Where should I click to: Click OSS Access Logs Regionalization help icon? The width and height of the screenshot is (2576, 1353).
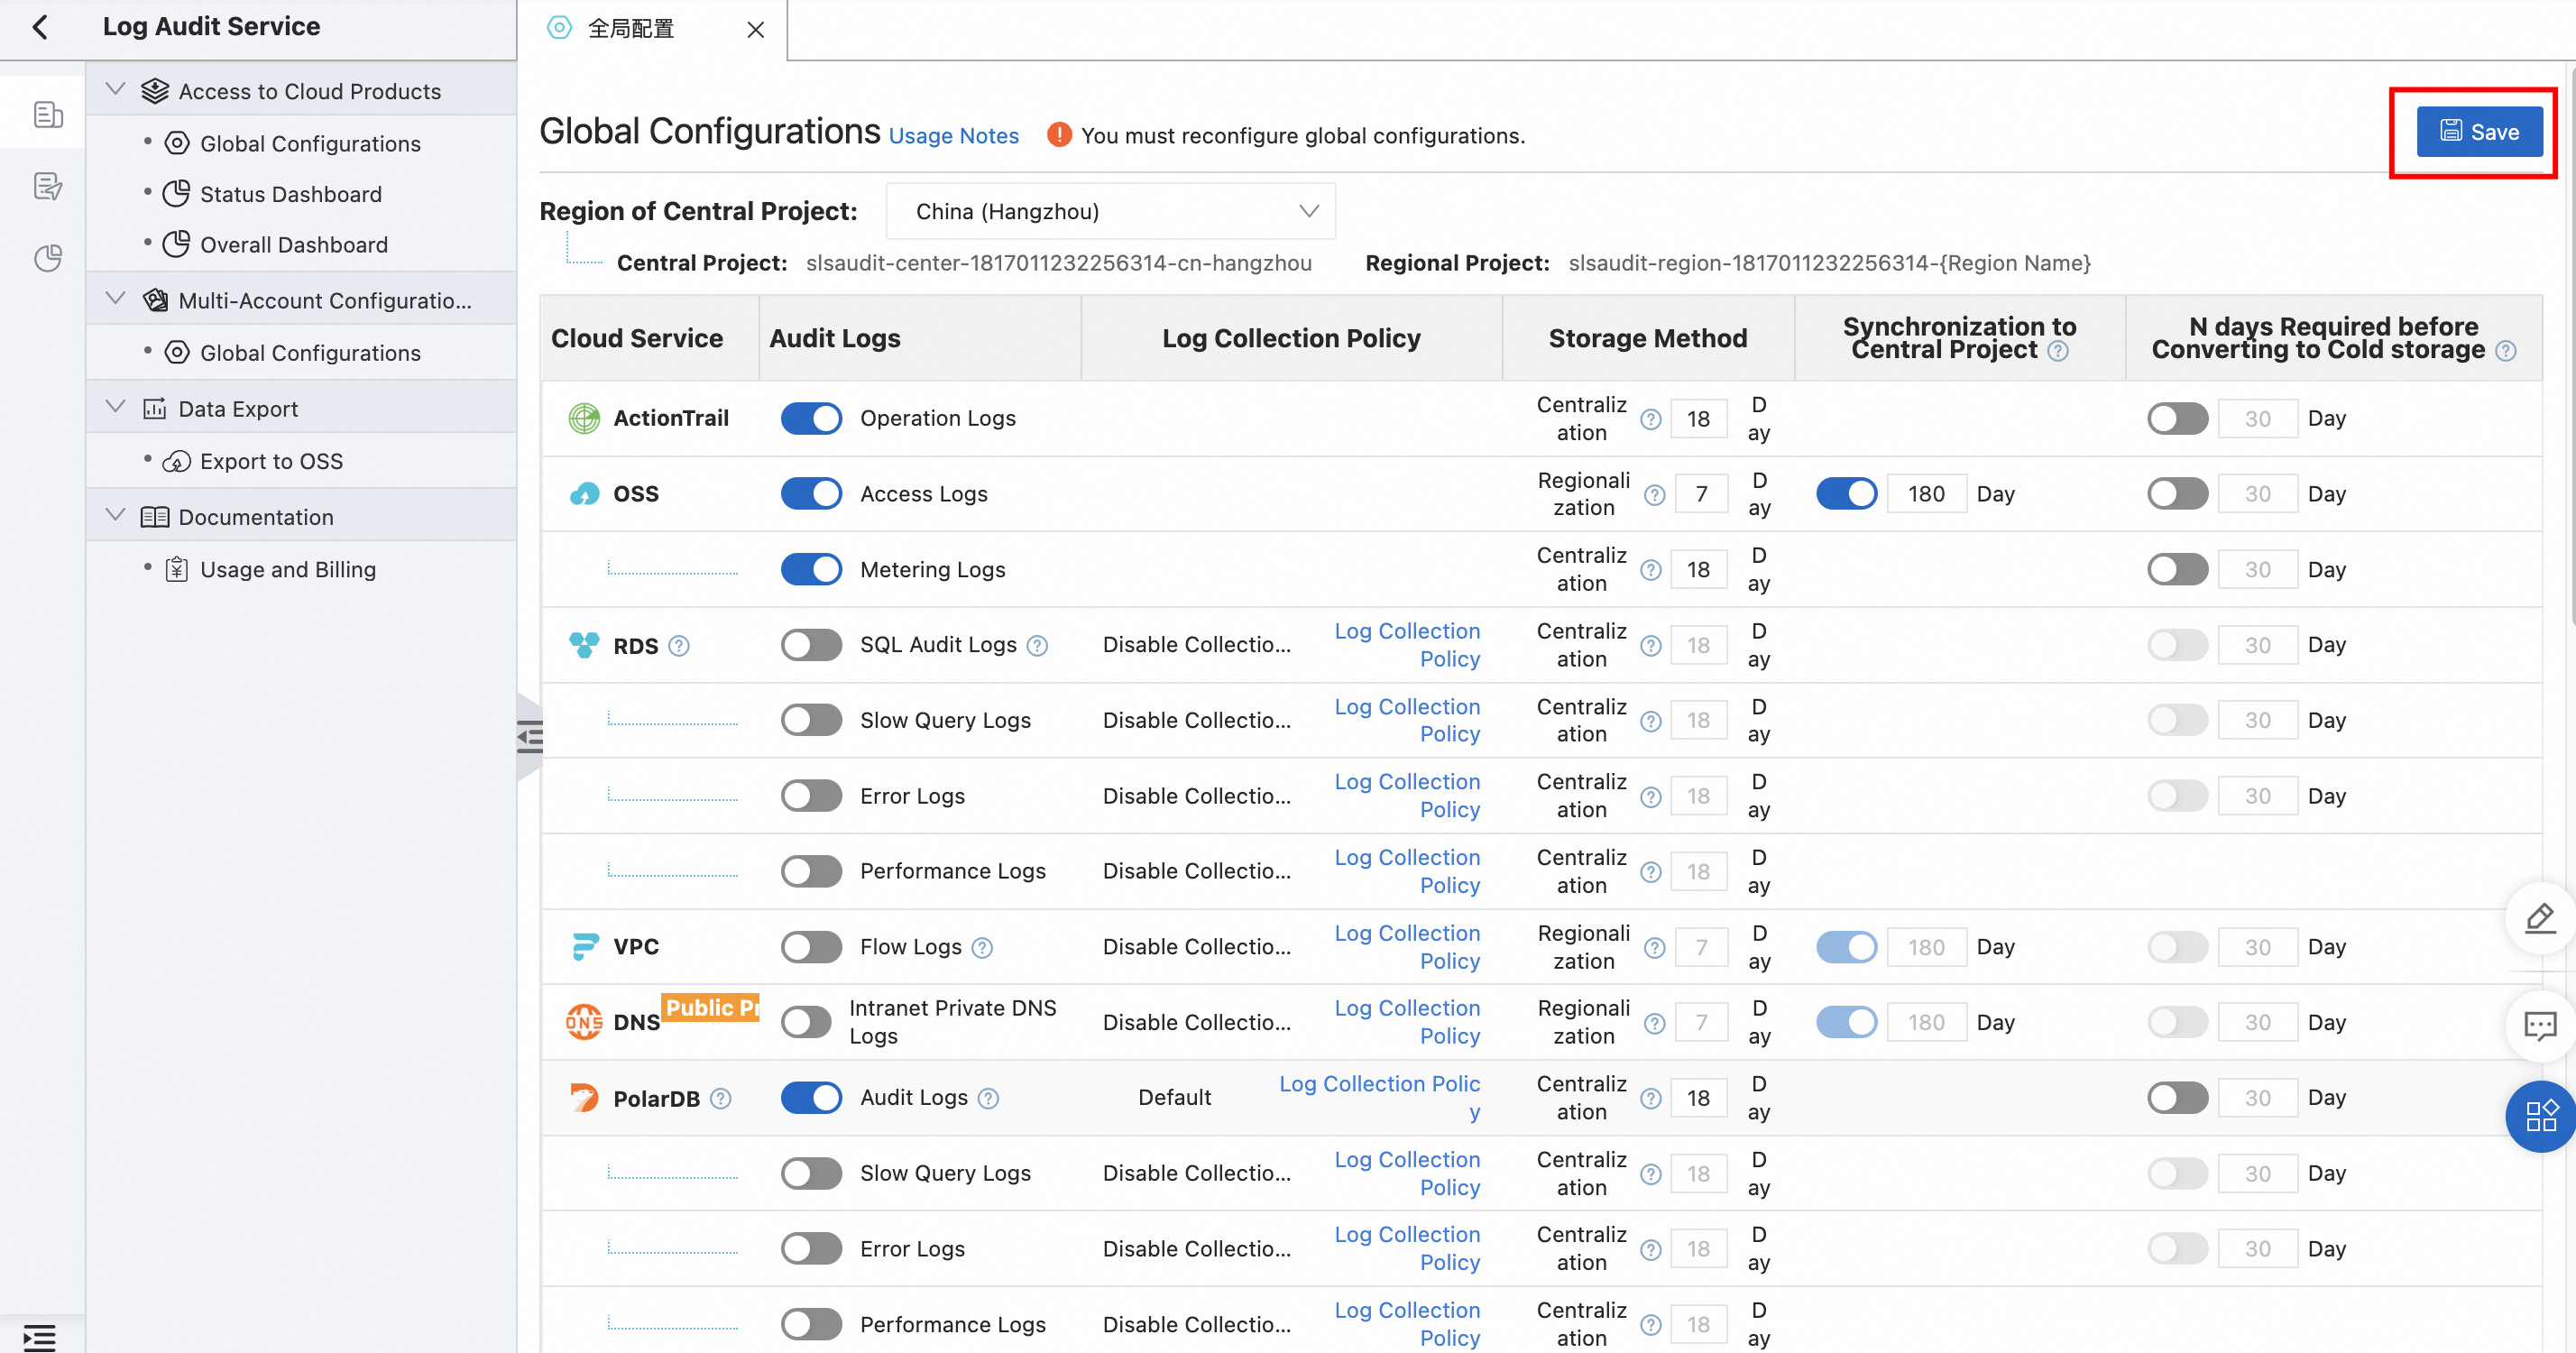click(1655, 495)
